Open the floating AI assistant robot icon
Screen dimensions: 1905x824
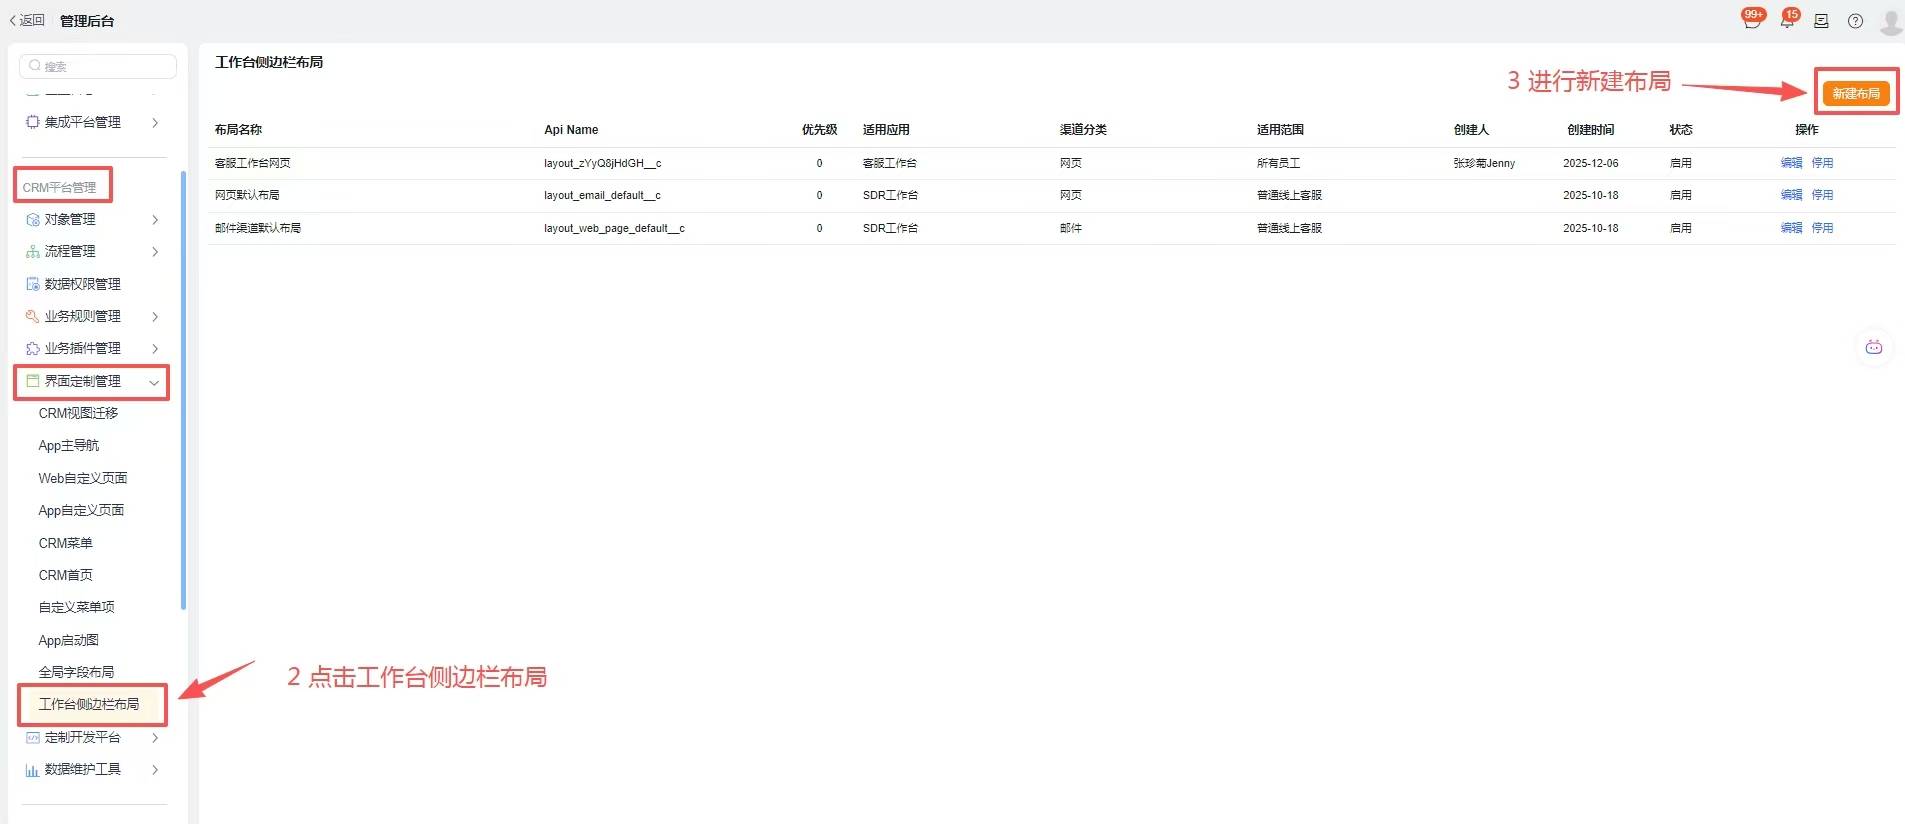tap(1873, 347)
